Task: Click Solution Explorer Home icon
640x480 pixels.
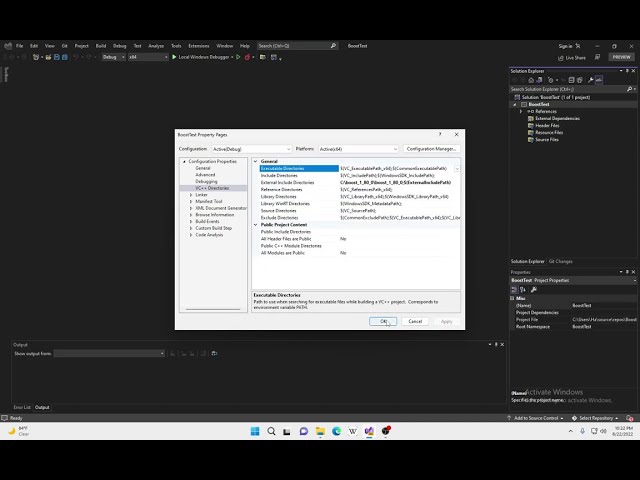Action: pyautogui.click(x=531, y=80)
